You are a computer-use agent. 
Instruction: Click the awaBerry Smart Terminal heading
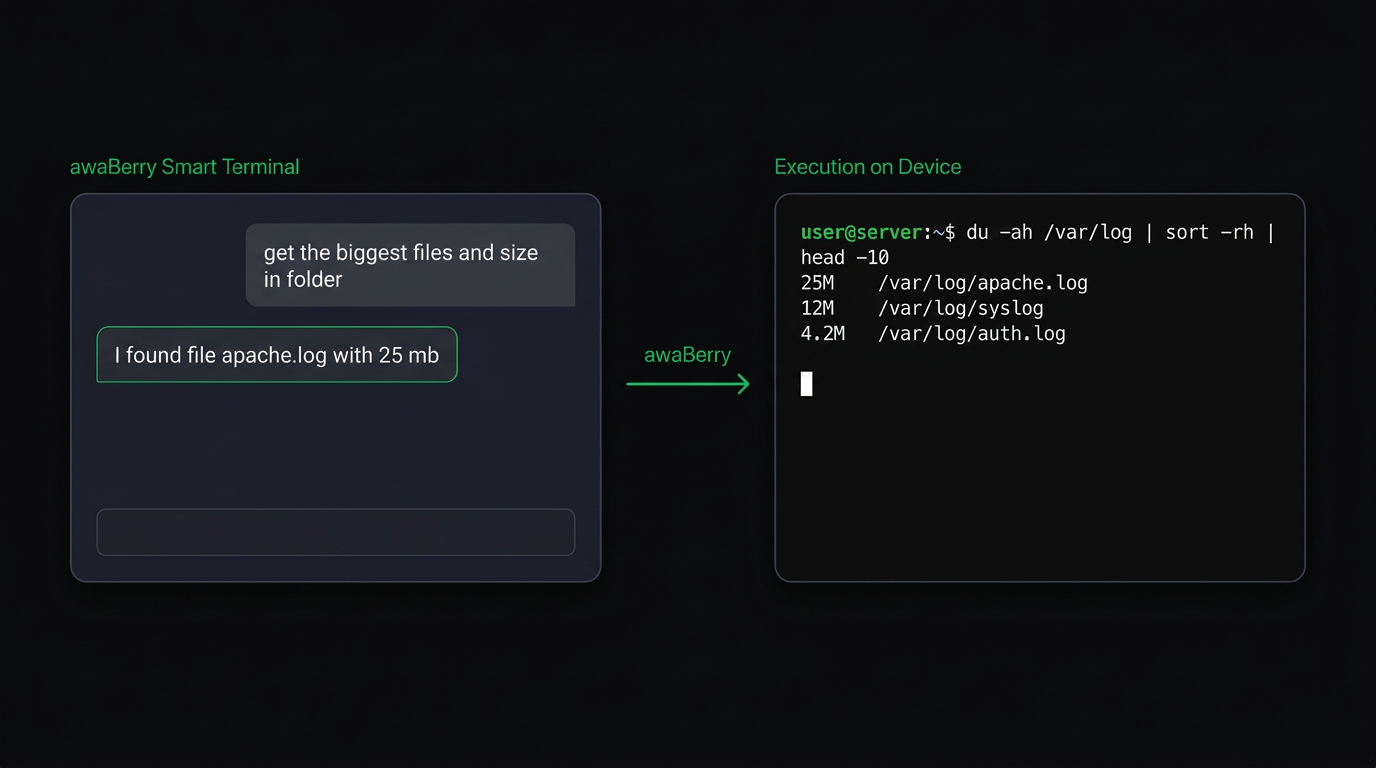click(184, 166)
